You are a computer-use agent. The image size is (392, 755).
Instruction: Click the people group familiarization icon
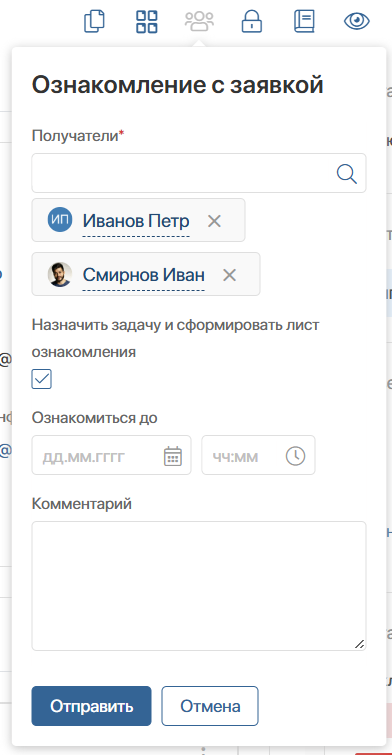(199, 22)
